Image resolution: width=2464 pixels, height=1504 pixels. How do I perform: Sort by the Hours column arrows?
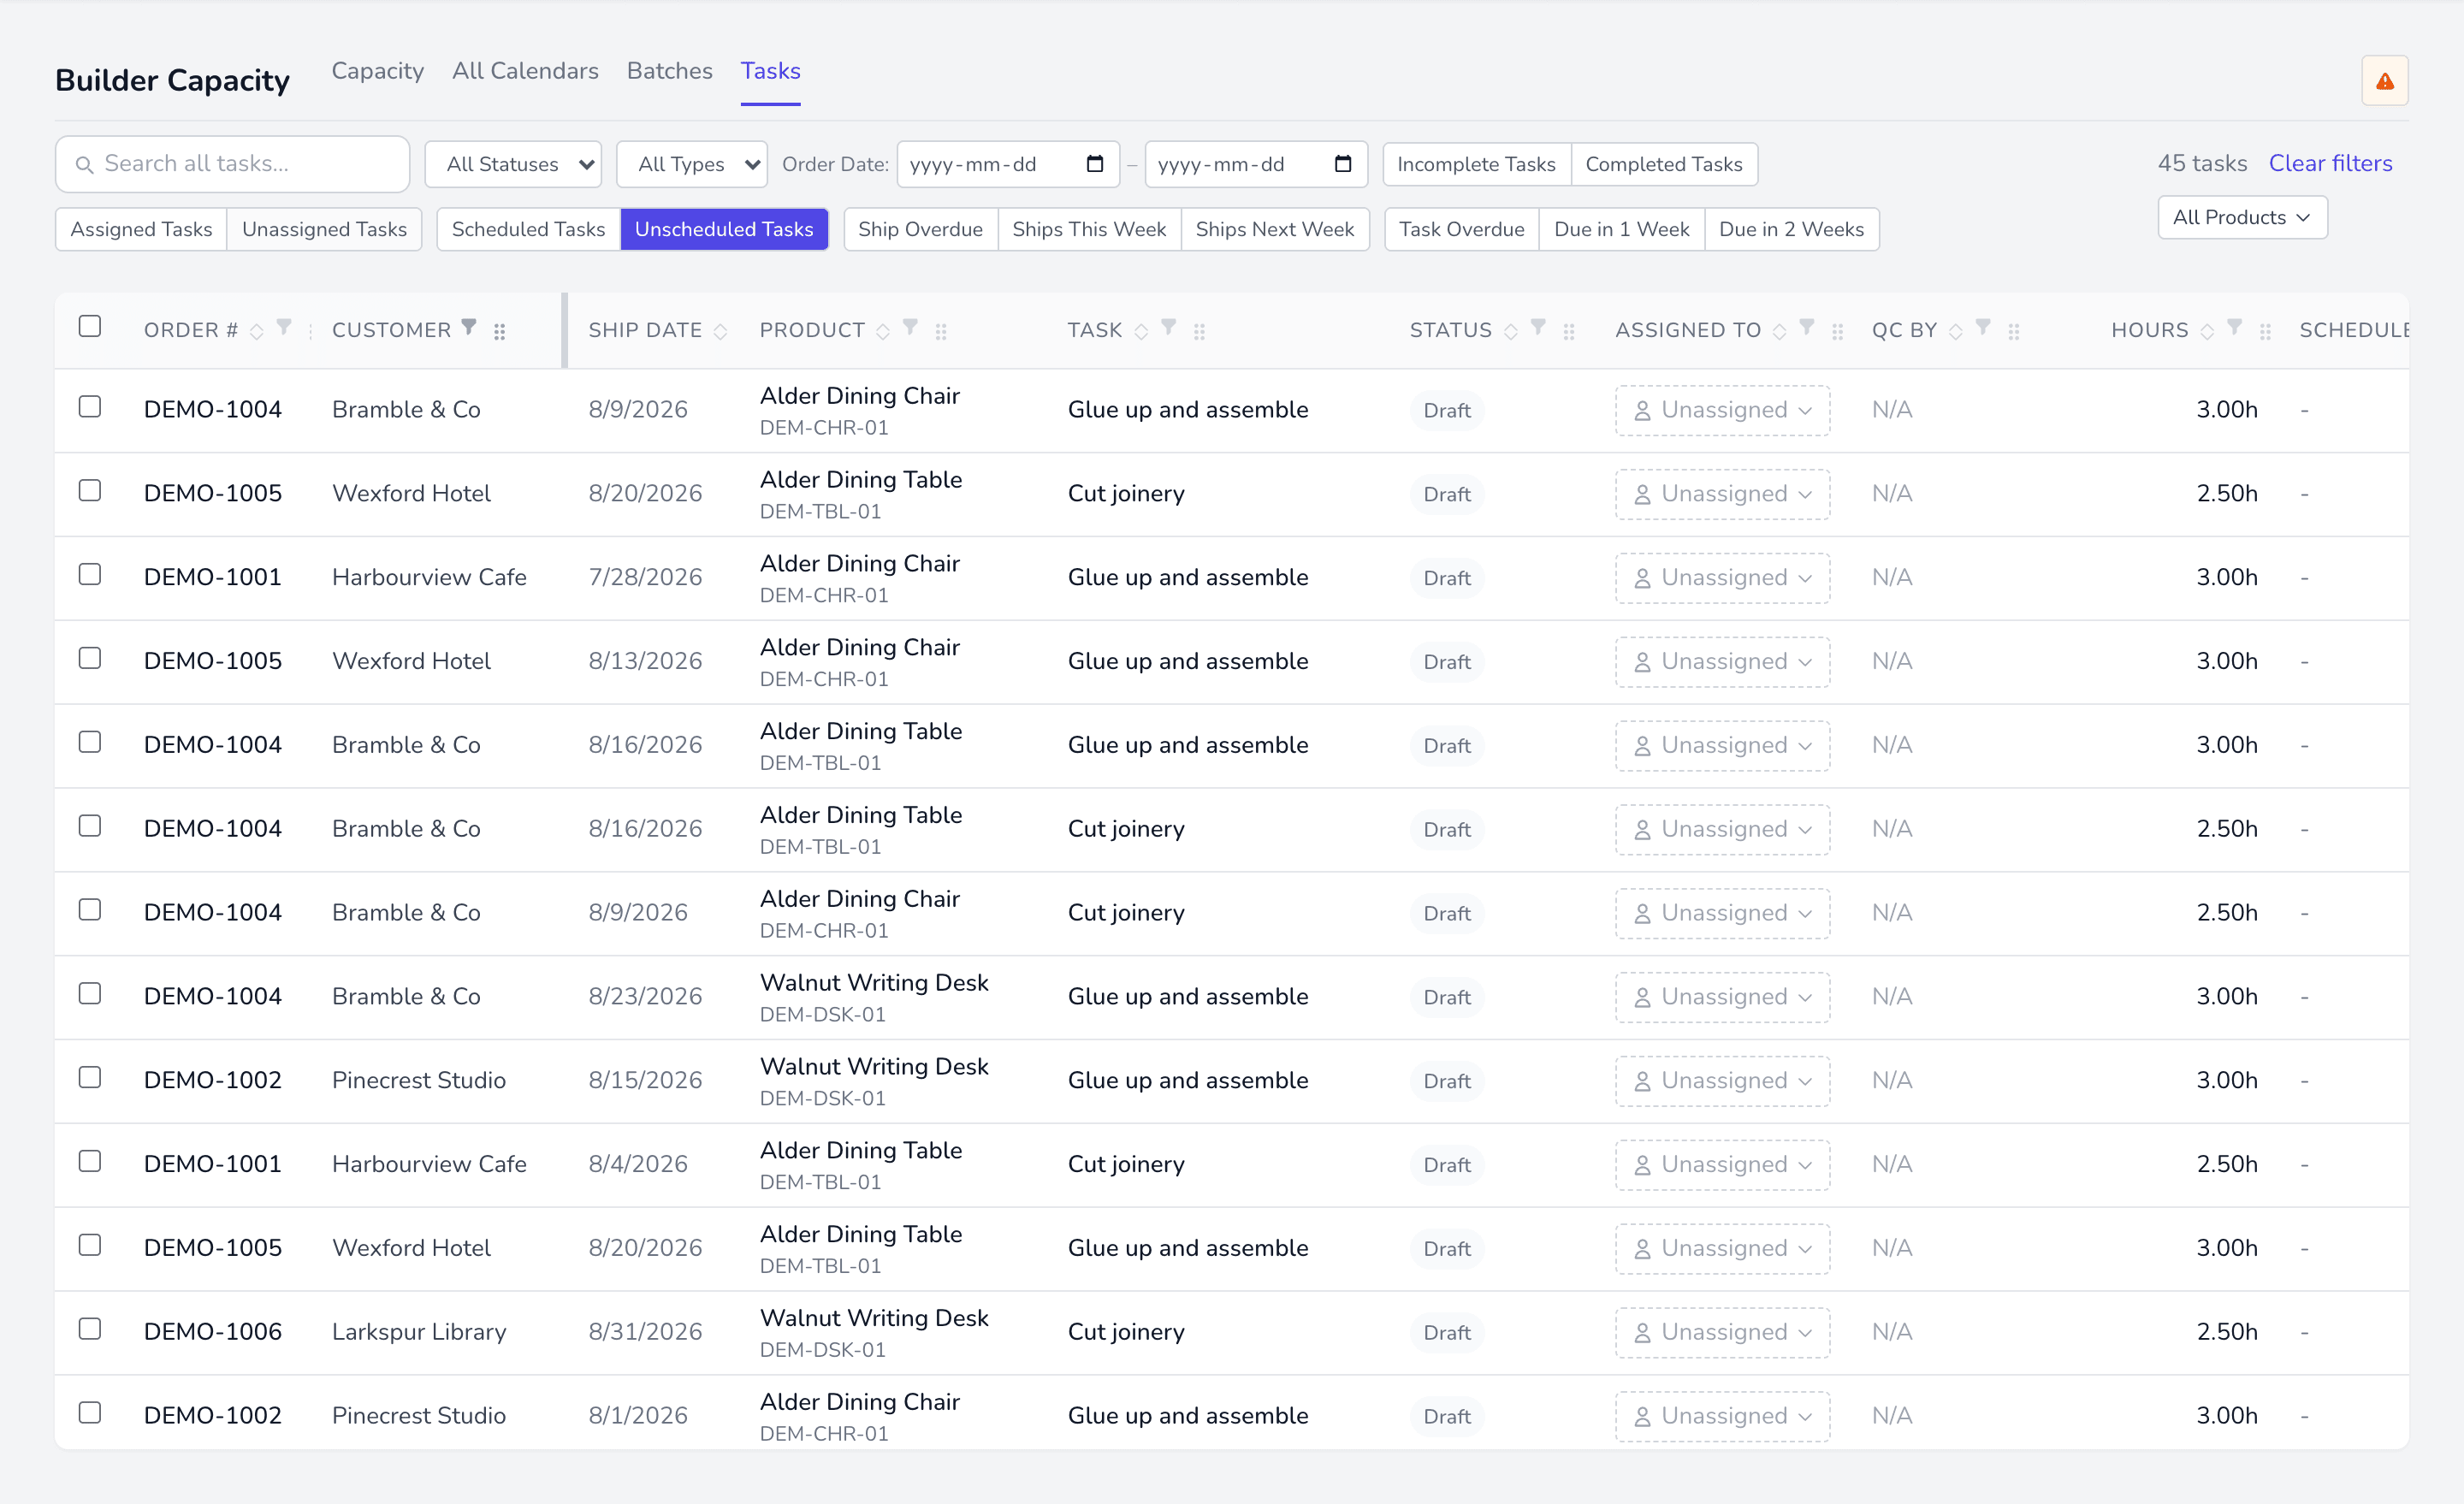pyautogui.click(x=2207, y=331)
